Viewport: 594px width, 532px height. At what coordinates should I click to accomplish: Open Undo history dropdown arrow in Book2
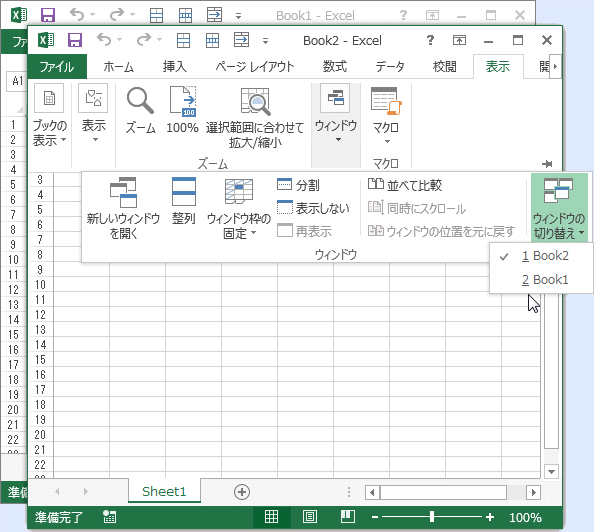[x=119, y=39]
